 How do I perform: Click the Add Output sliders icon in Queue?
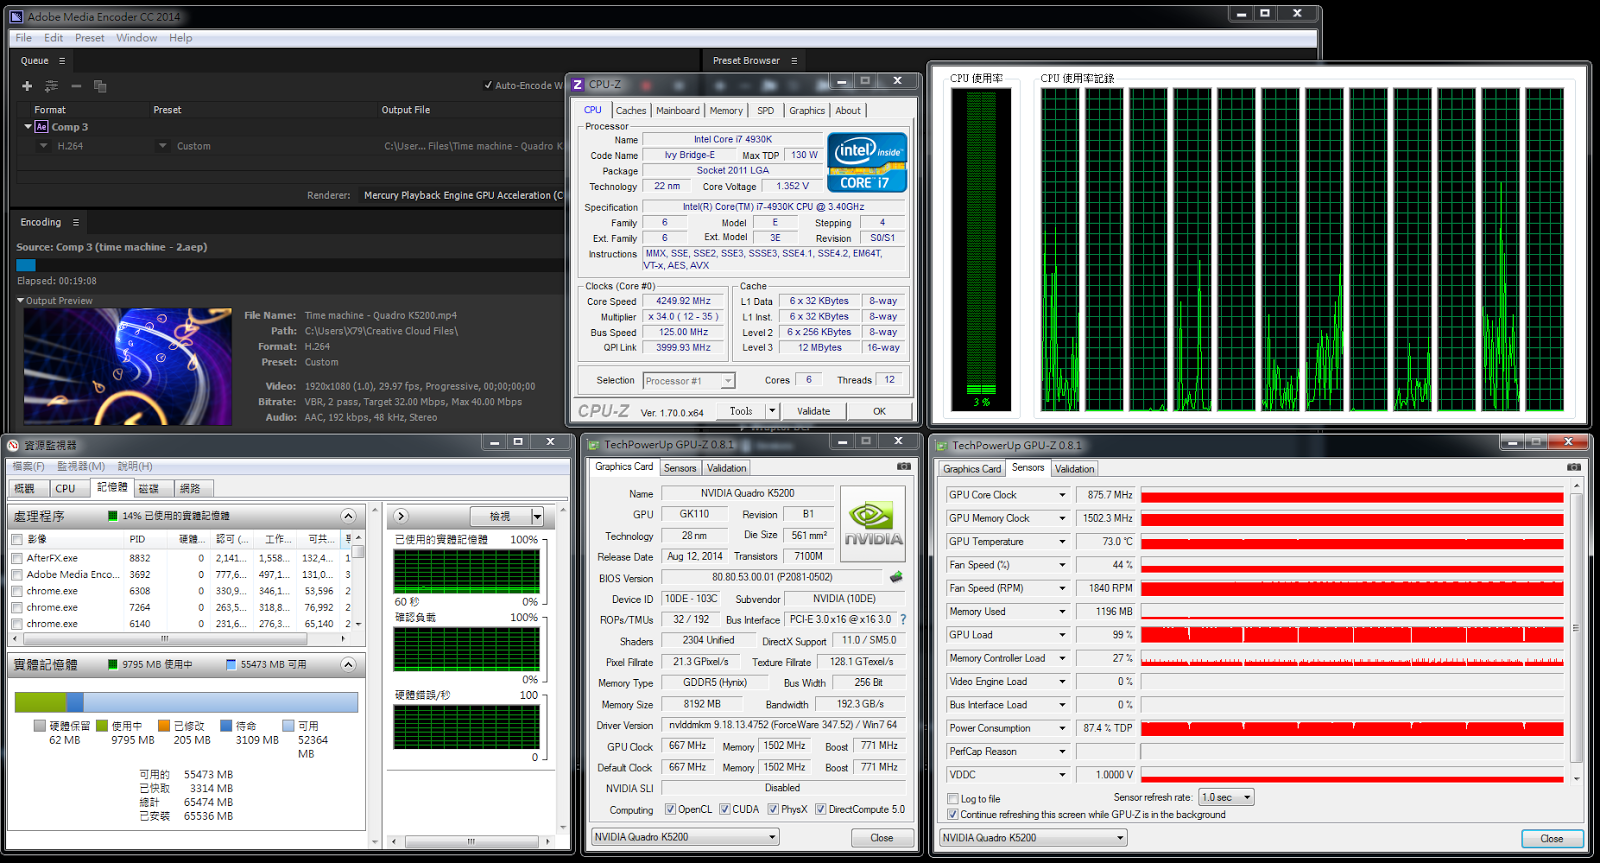[51, 86]
